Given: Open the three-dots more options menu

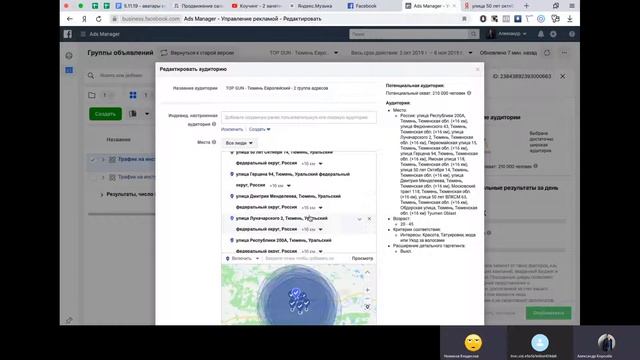Looking at the screenshot, I should click(x=564, y=53).
